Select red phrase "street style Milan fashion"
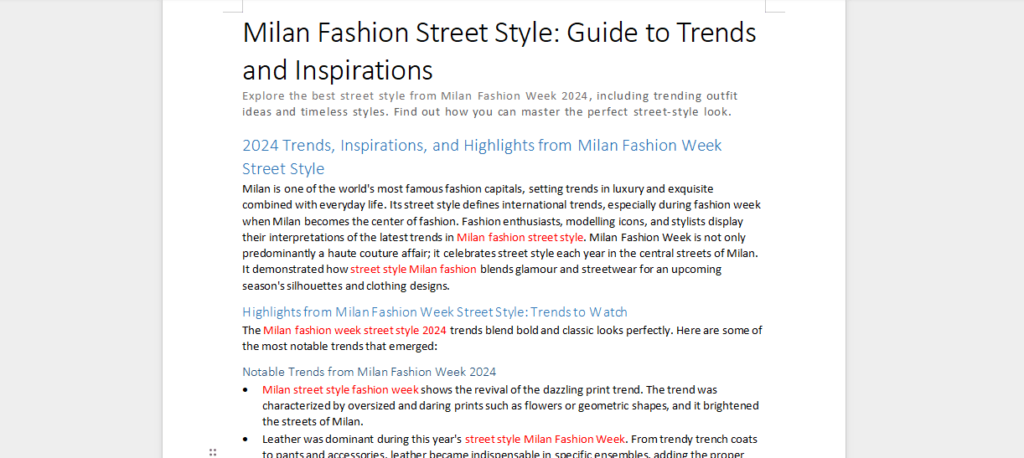Screen dimensions: 1024x458 coord(413,269)
